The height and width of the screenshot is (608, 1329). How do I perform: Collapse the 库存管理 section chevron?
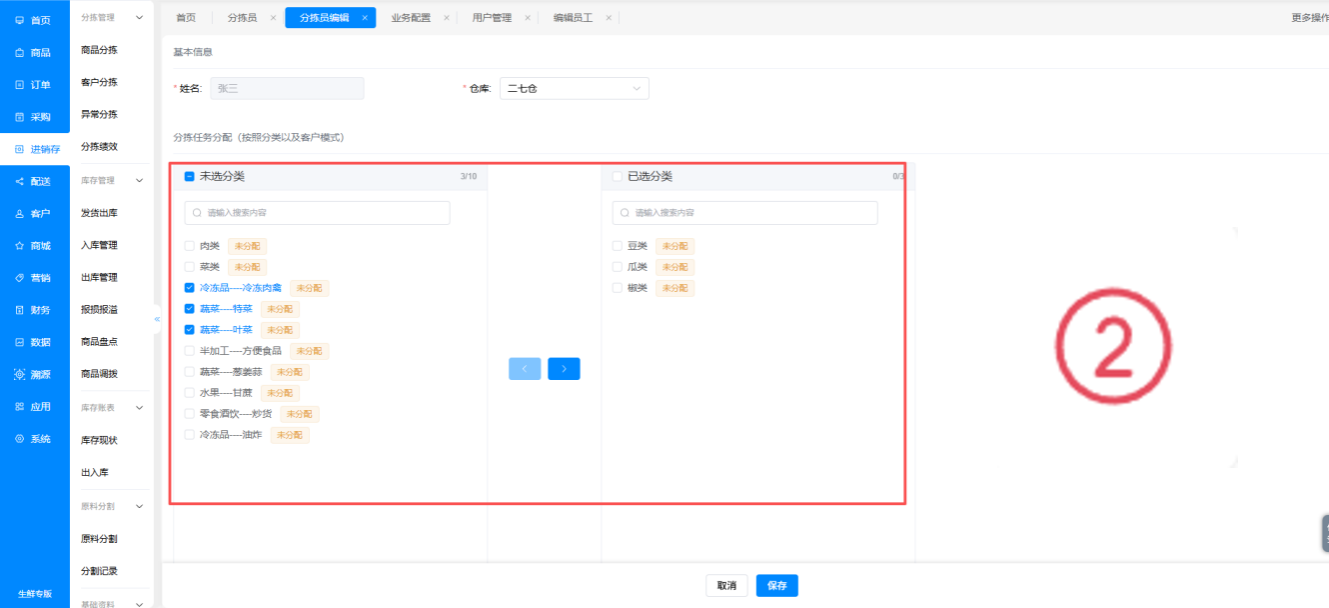(x=139, y=181)
